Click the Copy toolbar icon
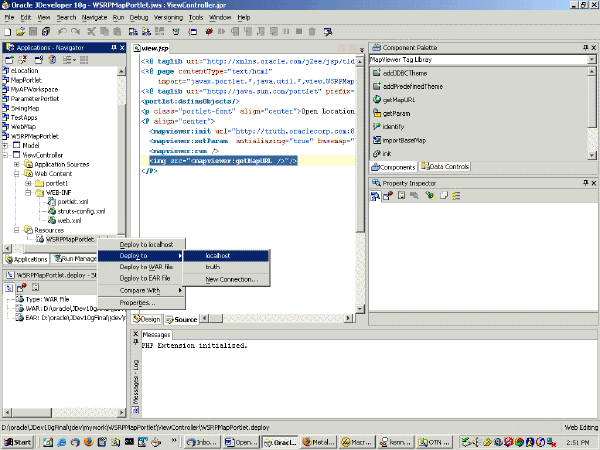Screen dimensions: 600x450 104,32
